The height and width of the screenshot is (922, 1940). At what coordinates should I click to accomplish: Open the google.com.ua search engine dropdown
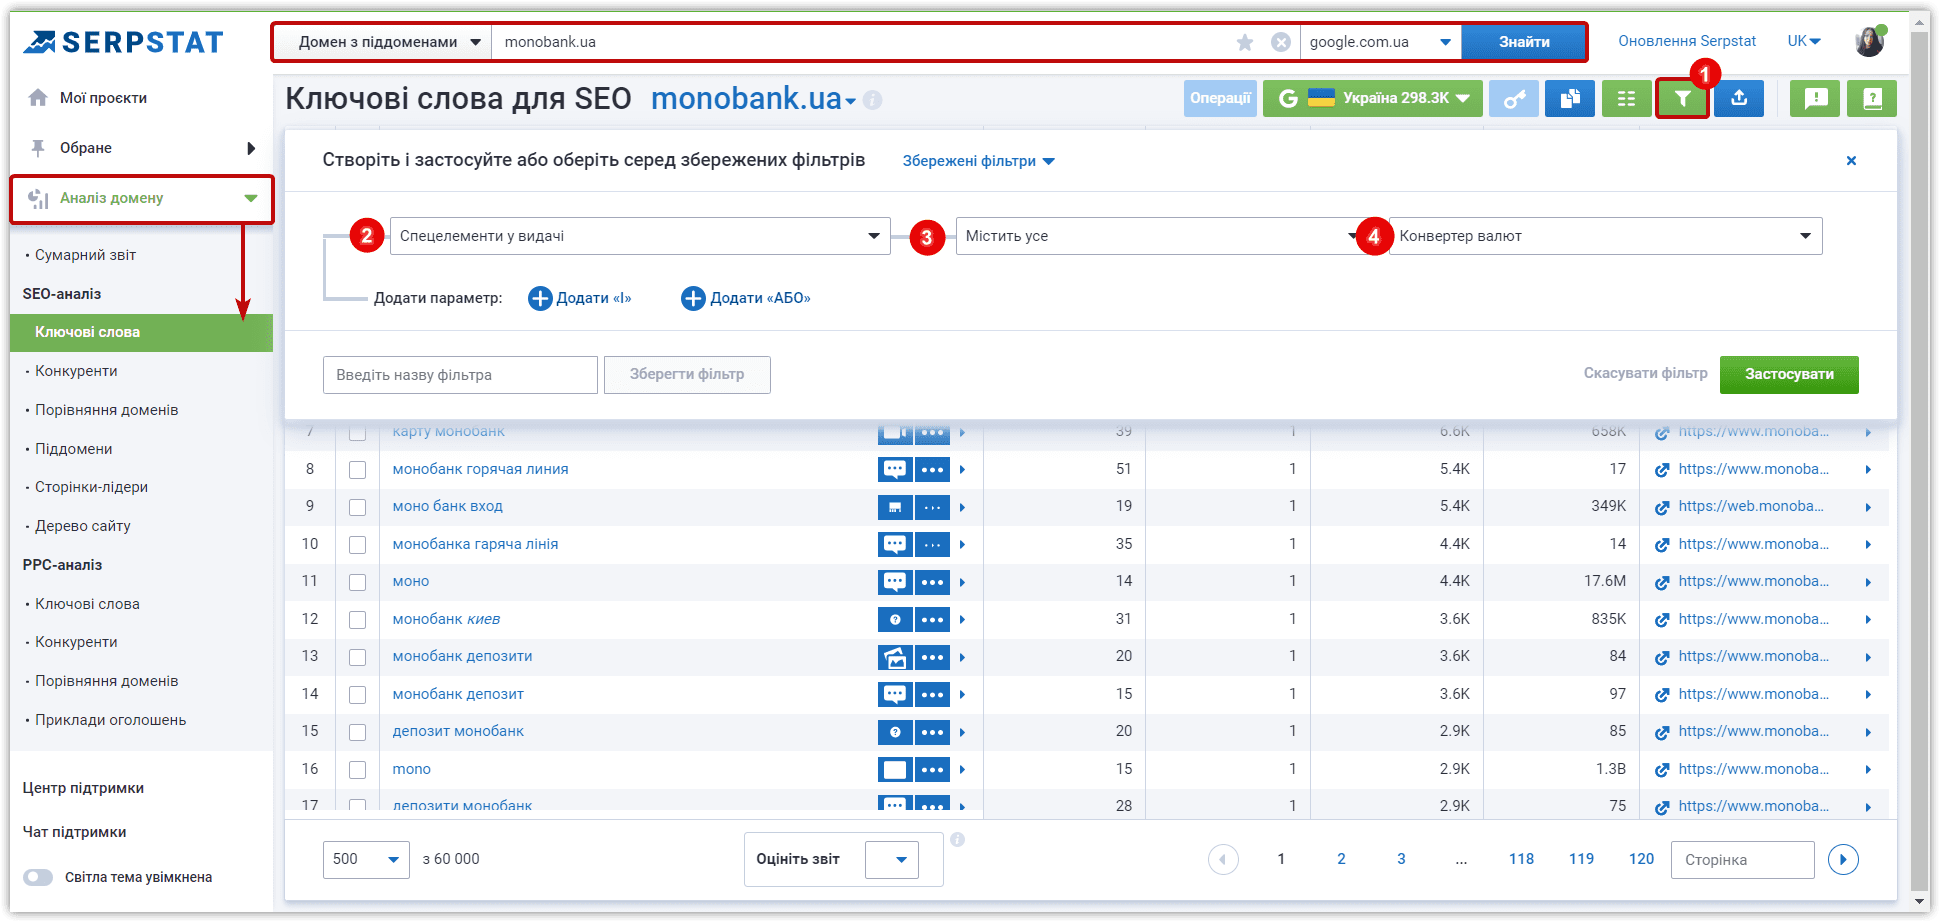pos(1380,42)
